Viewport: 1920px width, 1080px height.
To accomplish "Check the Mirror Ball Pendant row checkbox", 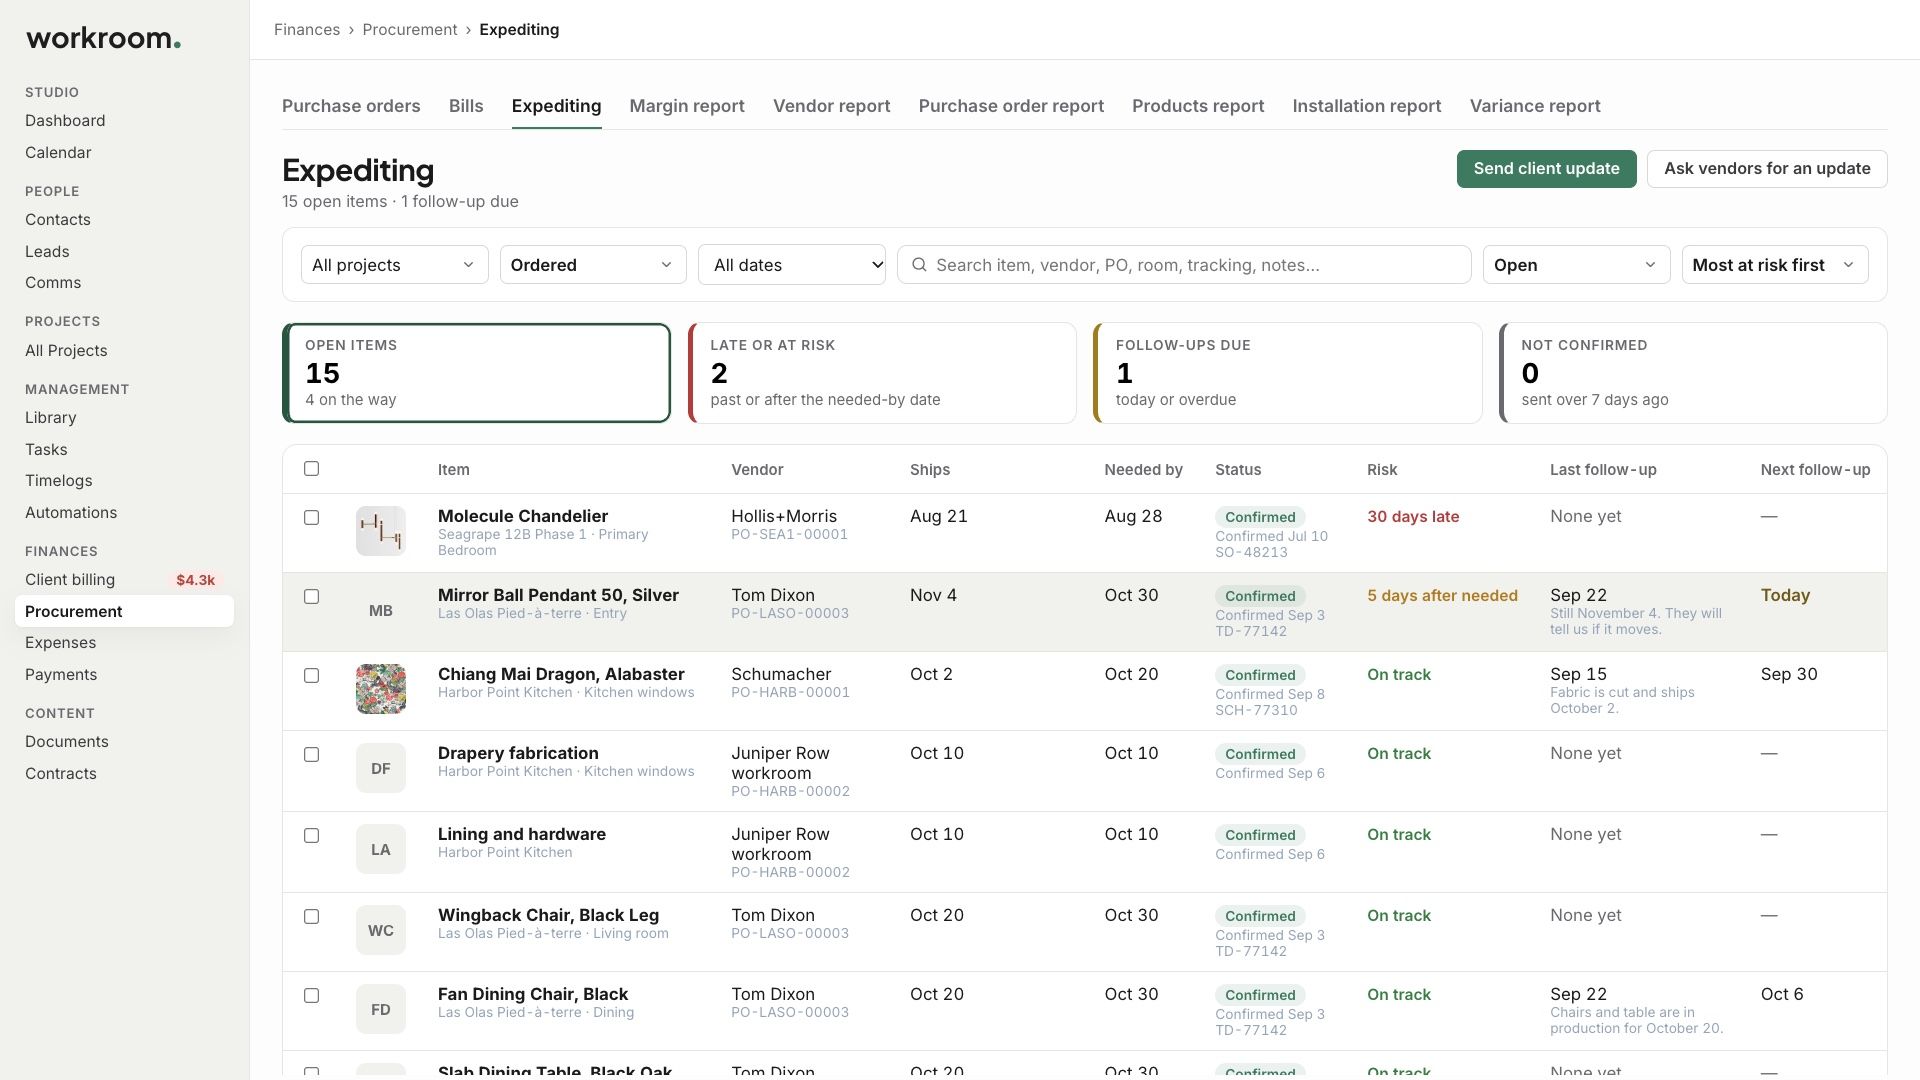I will coord(311,596).
